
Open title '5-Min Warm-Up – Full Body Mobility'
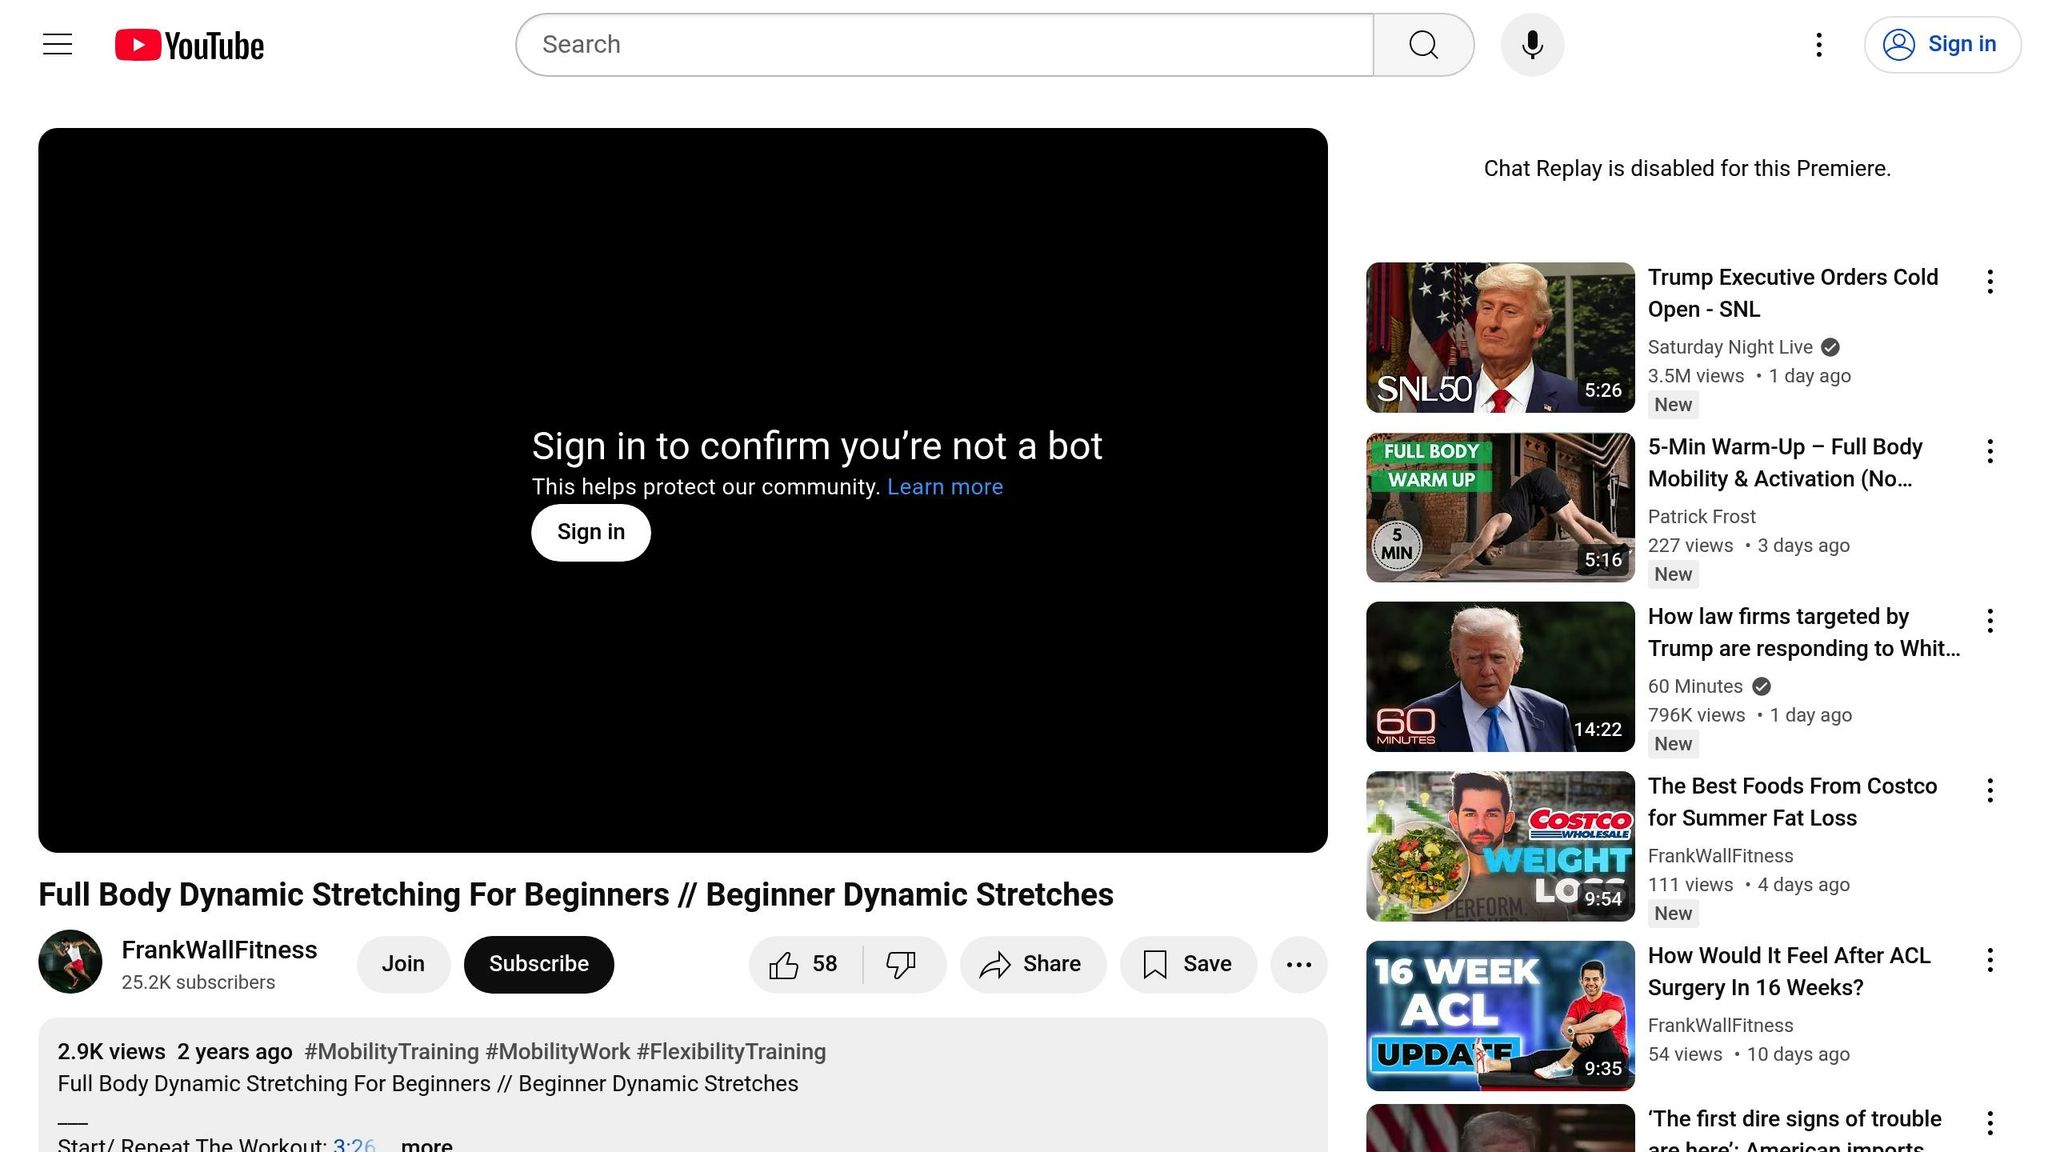point(1785,463)
